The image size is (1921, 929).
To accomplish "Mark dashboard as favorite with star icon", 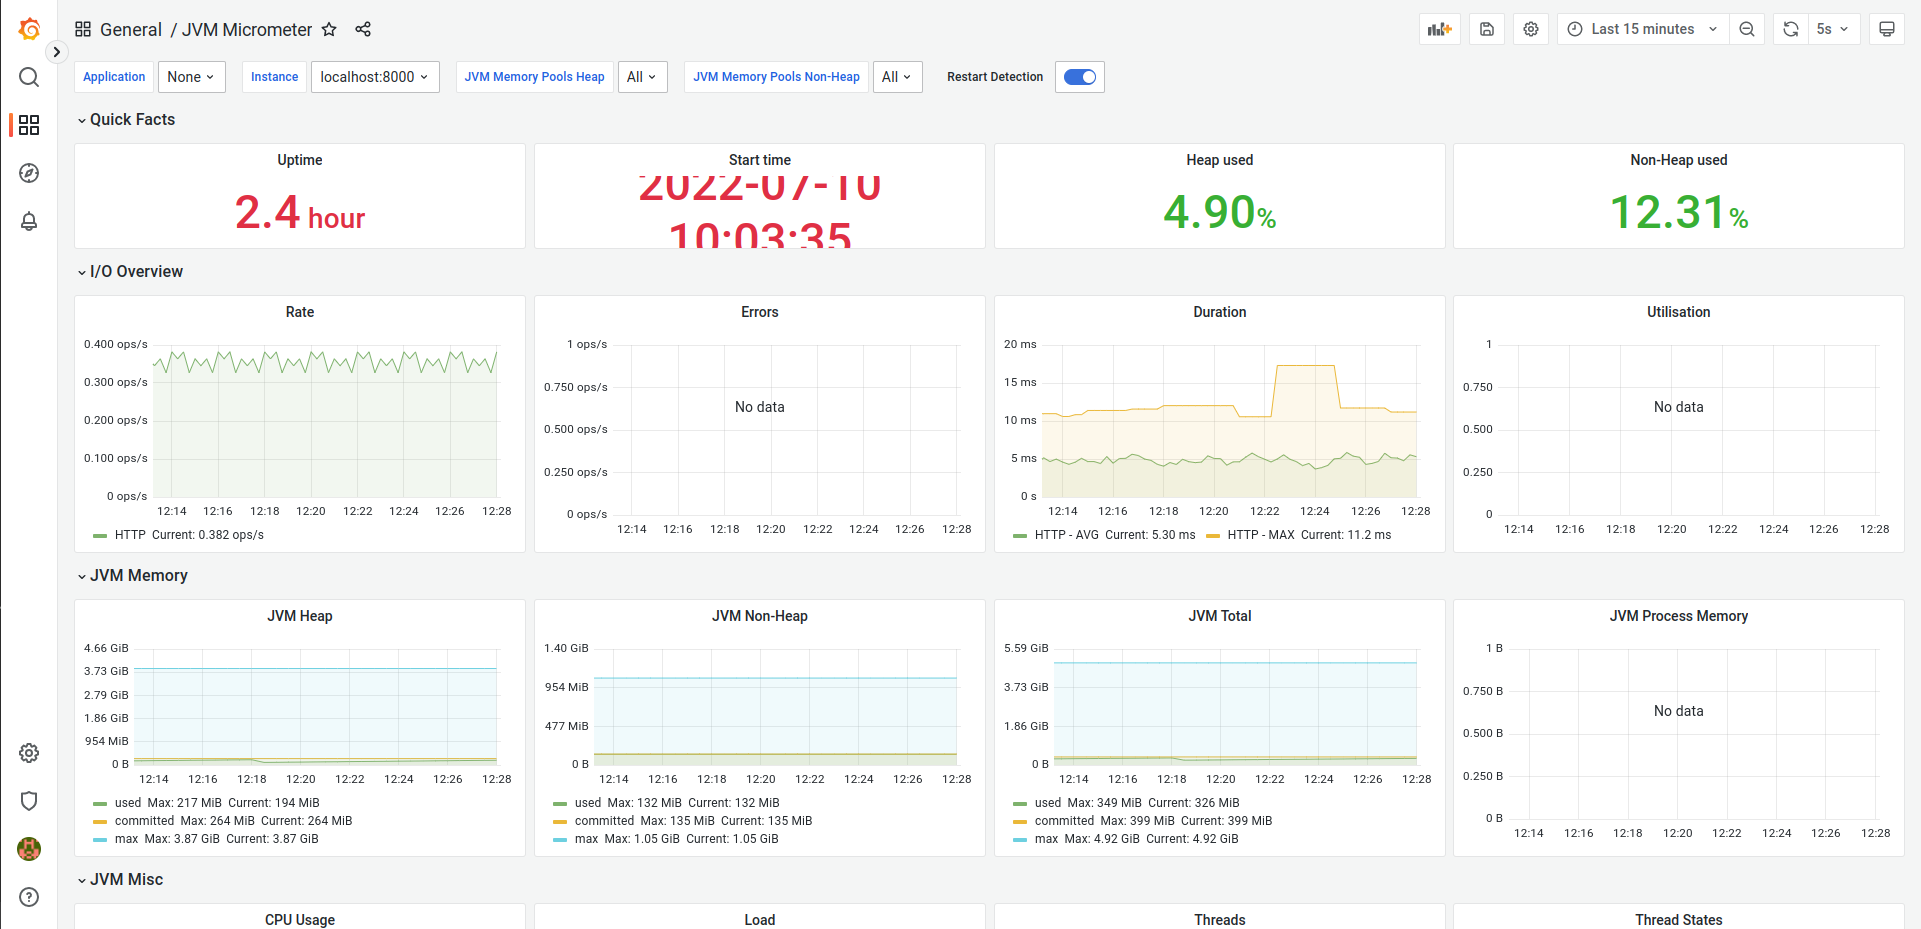I will click(x=329, y=29).
